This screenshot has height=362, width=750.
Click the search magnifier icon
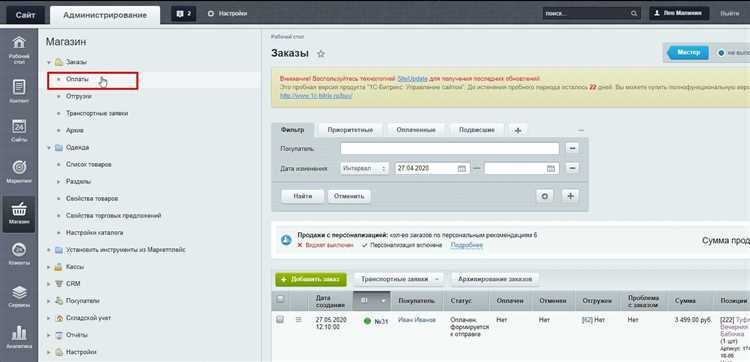click(634, 14)
